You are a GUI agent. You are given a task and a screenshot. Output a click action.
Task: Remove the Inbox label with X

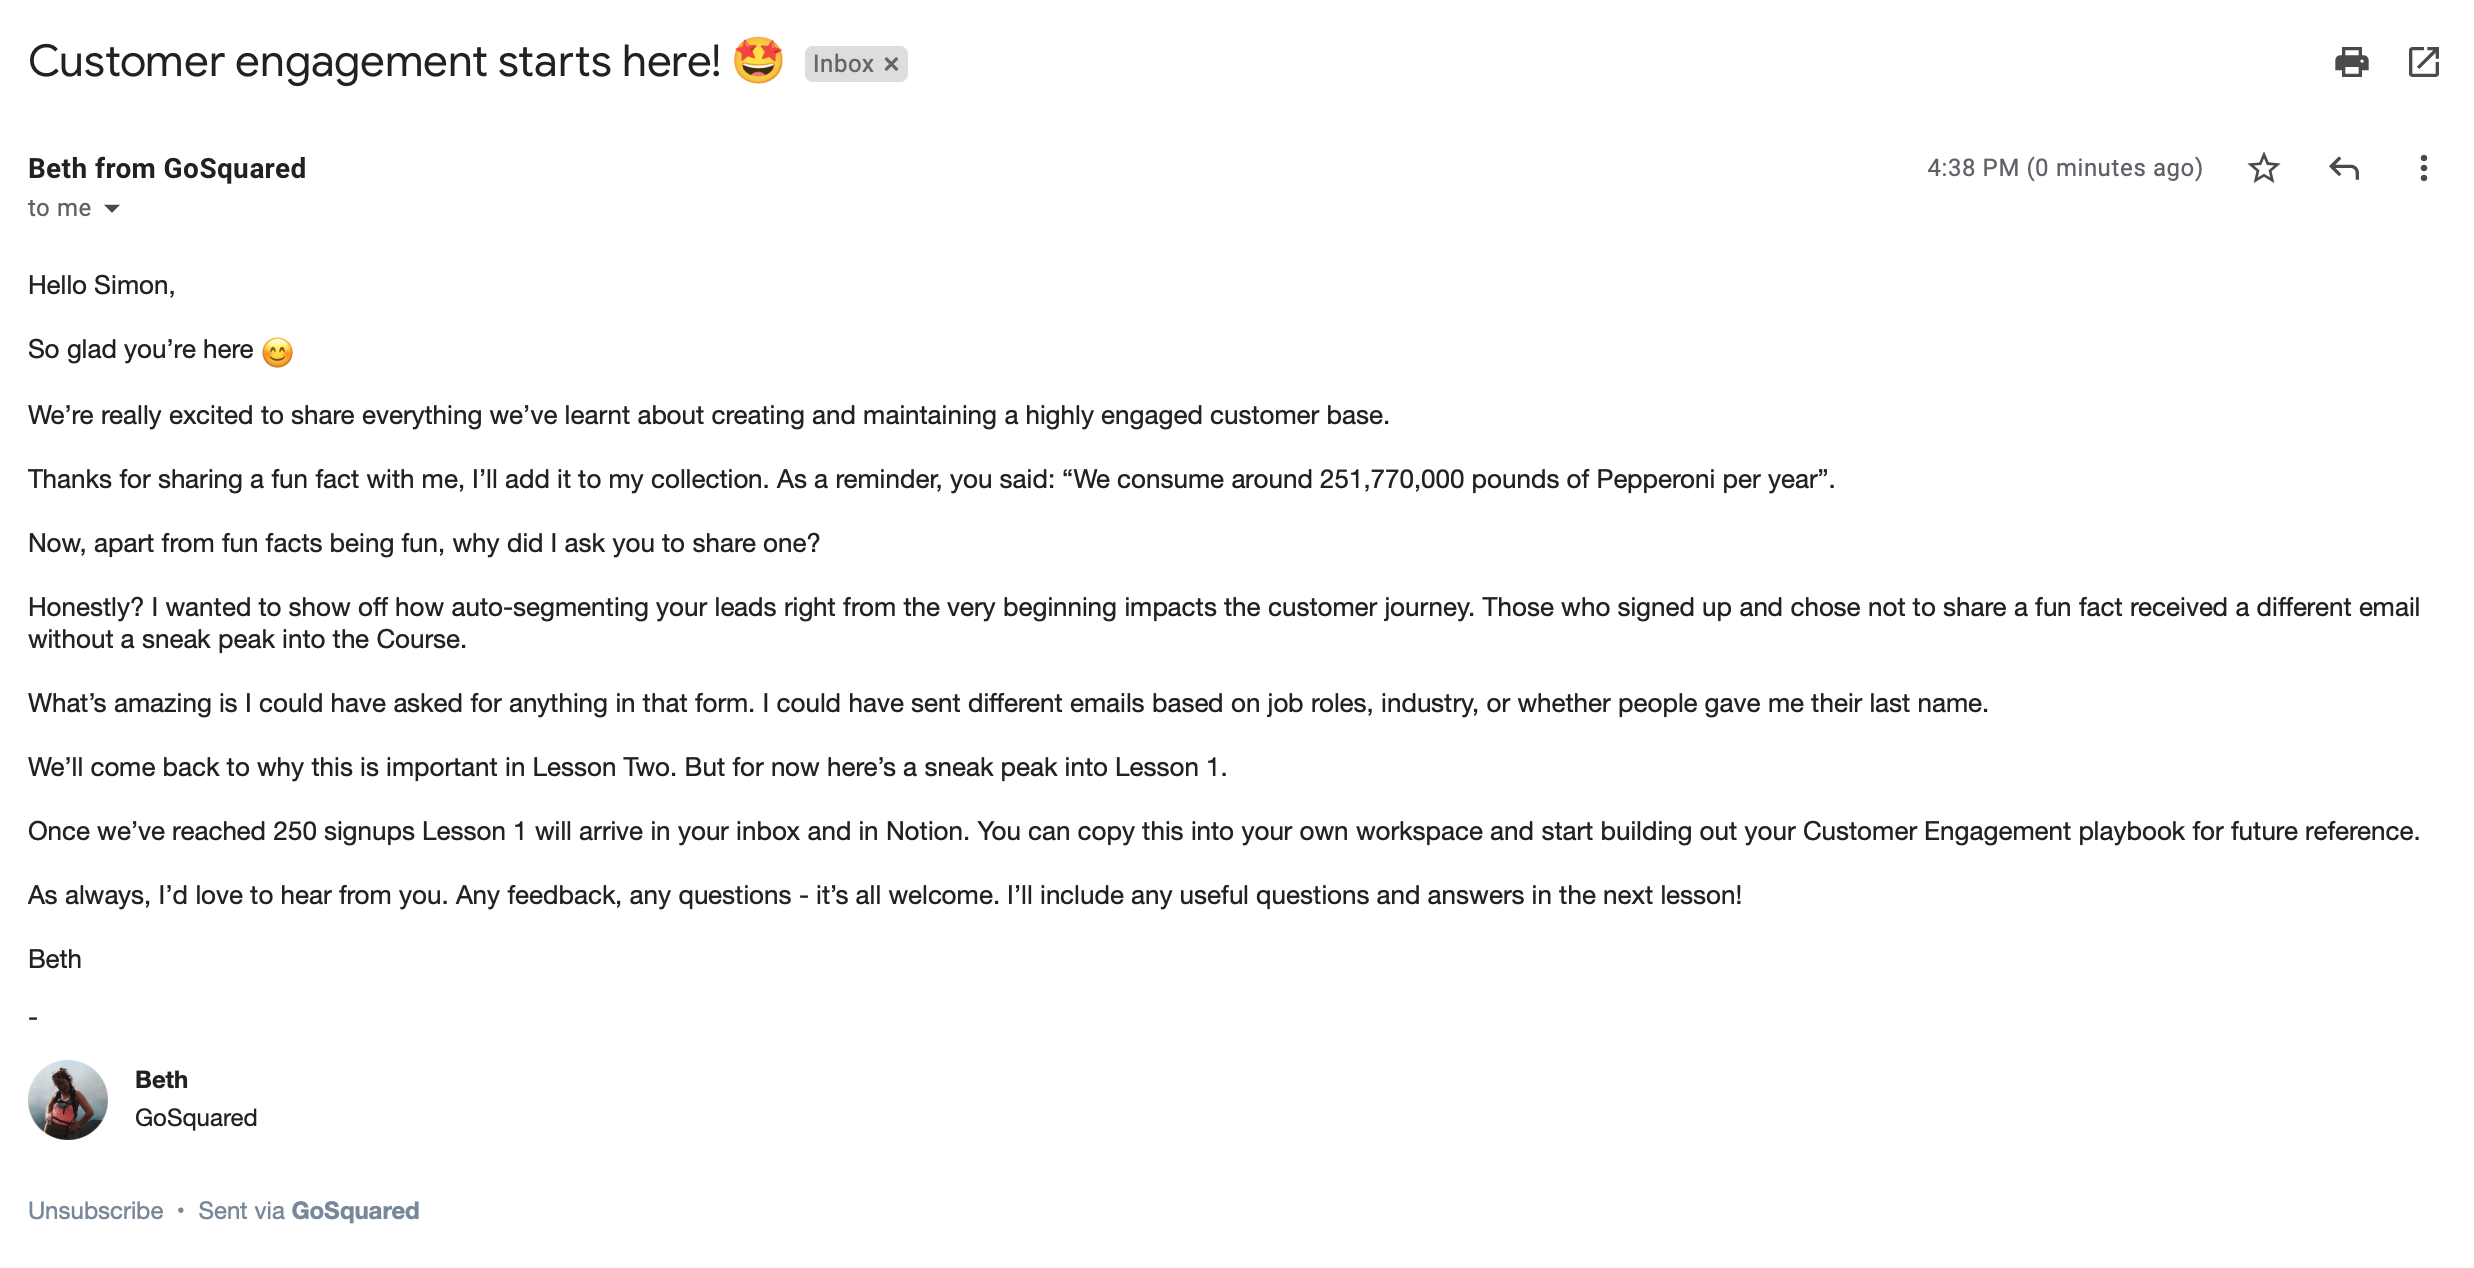point(891,64)
